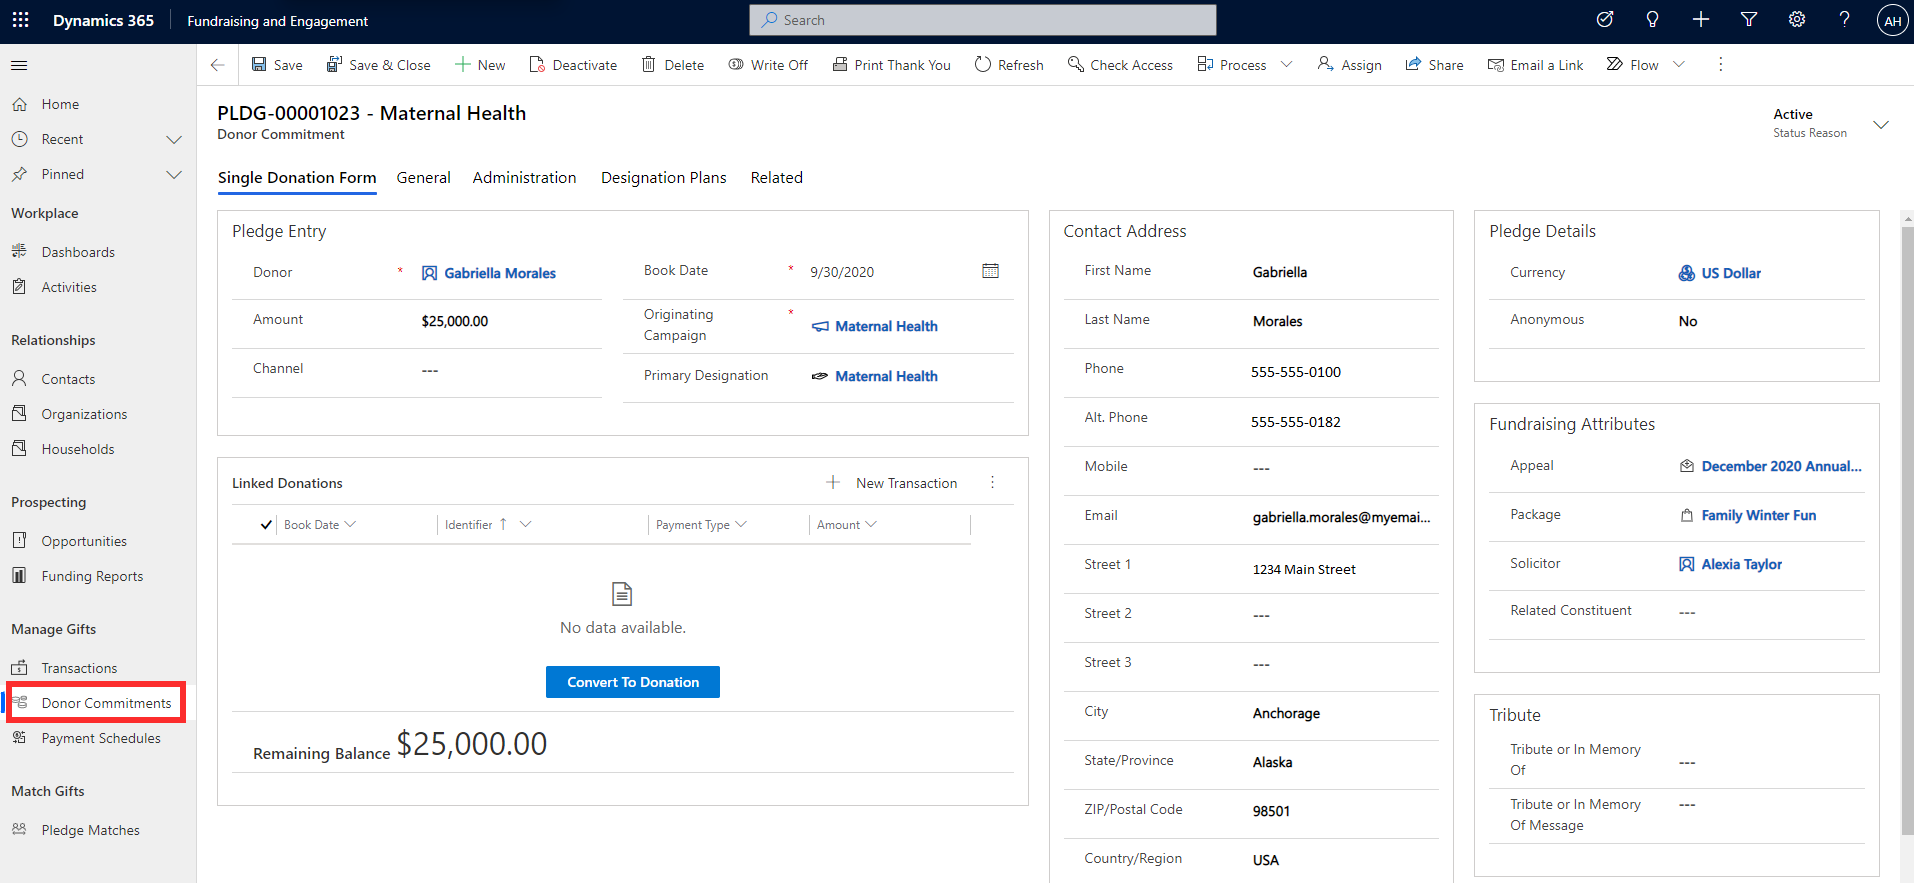This screenshot has height=883, width=1914.
Task: Open the help question mark icon
Action: (x=1844, y=20)
